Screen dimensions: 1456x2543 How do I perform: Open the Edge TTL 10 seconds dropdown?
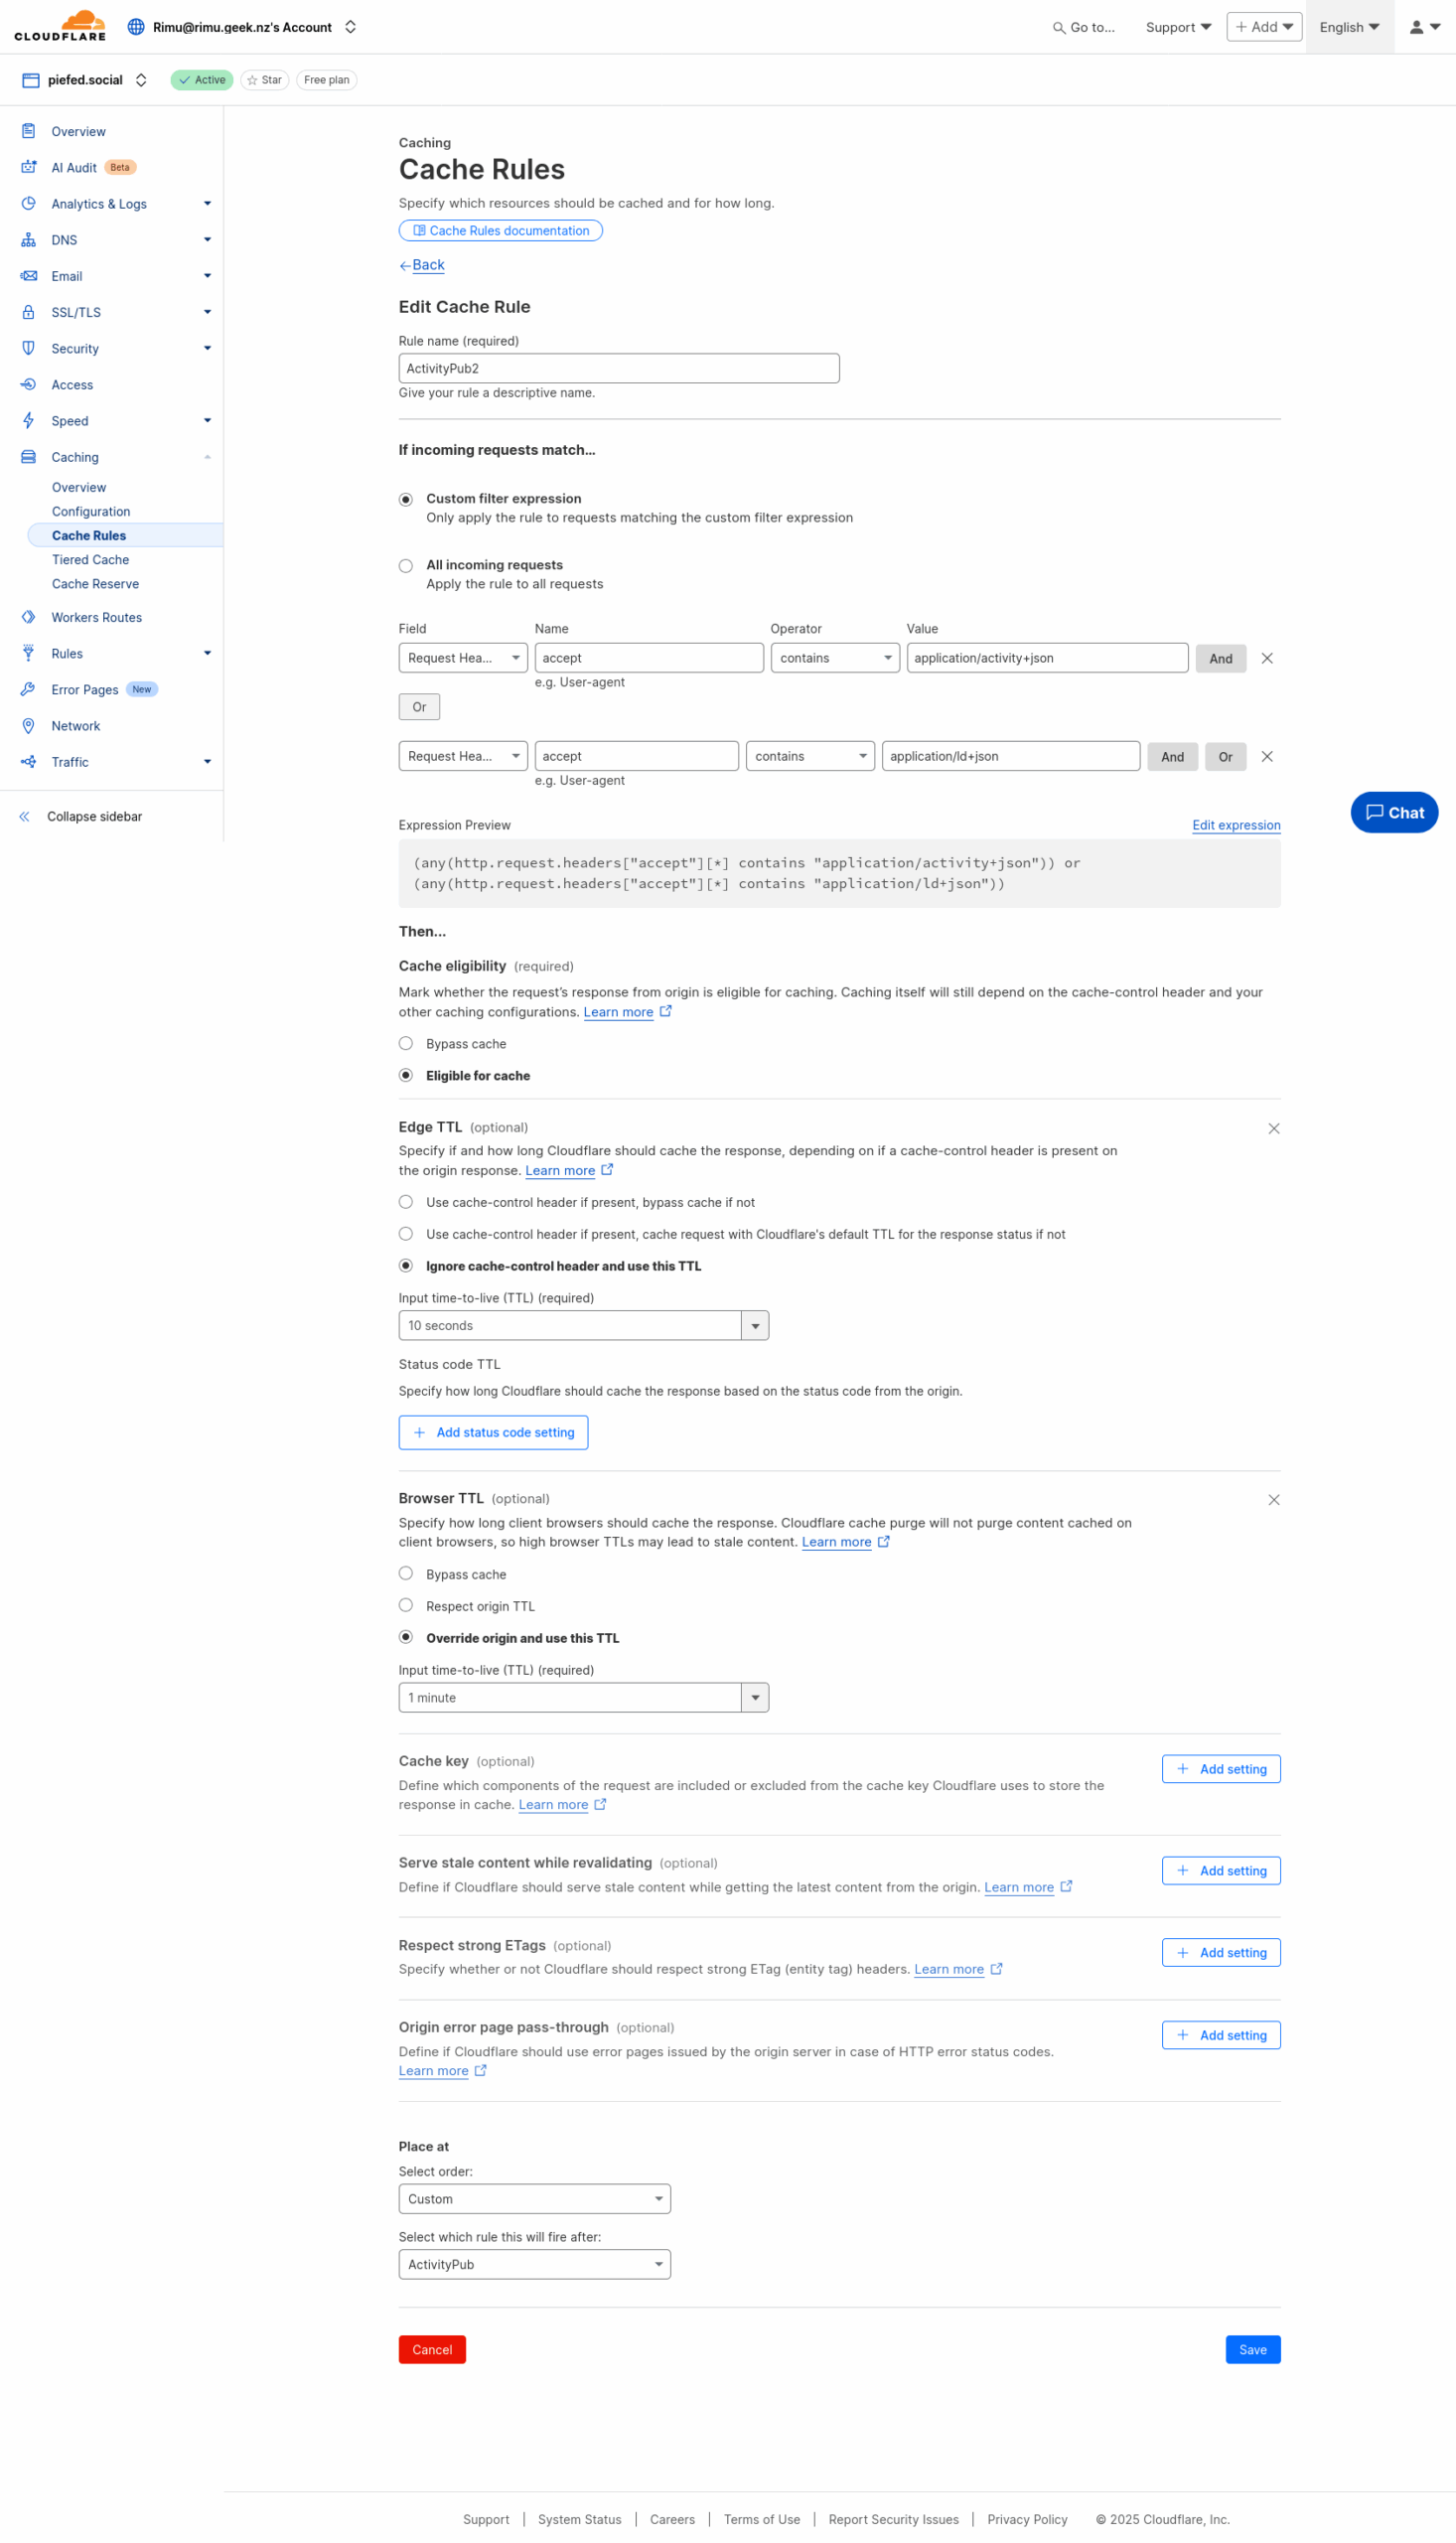pyautogui.click(x=584, y=1325)
